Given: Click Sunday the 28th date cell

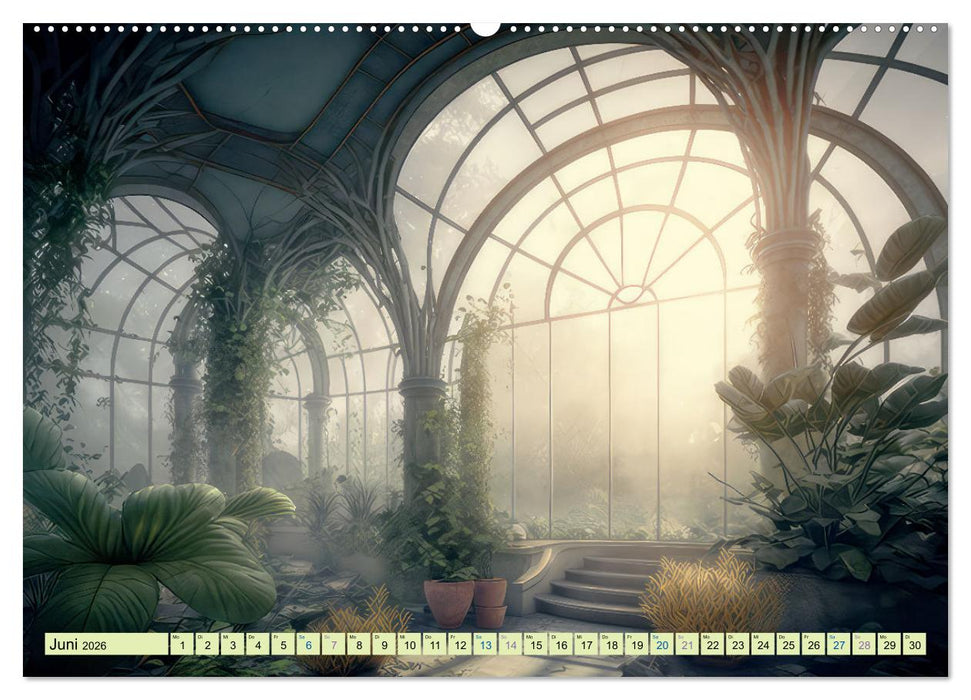Looking at the screenshot, I should coord(864,644).
